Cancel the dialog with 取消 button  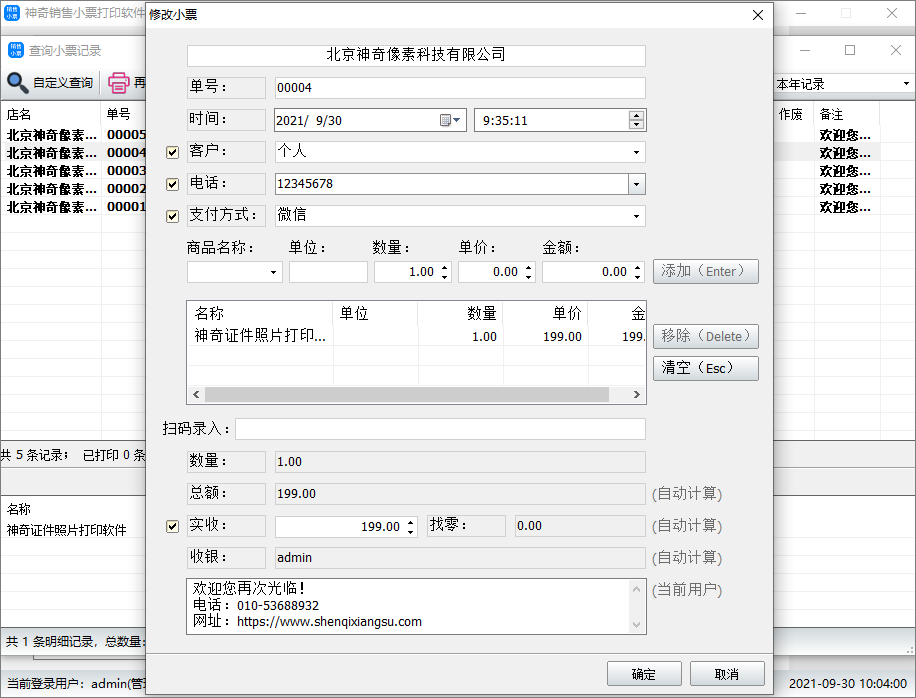(727, 674)
